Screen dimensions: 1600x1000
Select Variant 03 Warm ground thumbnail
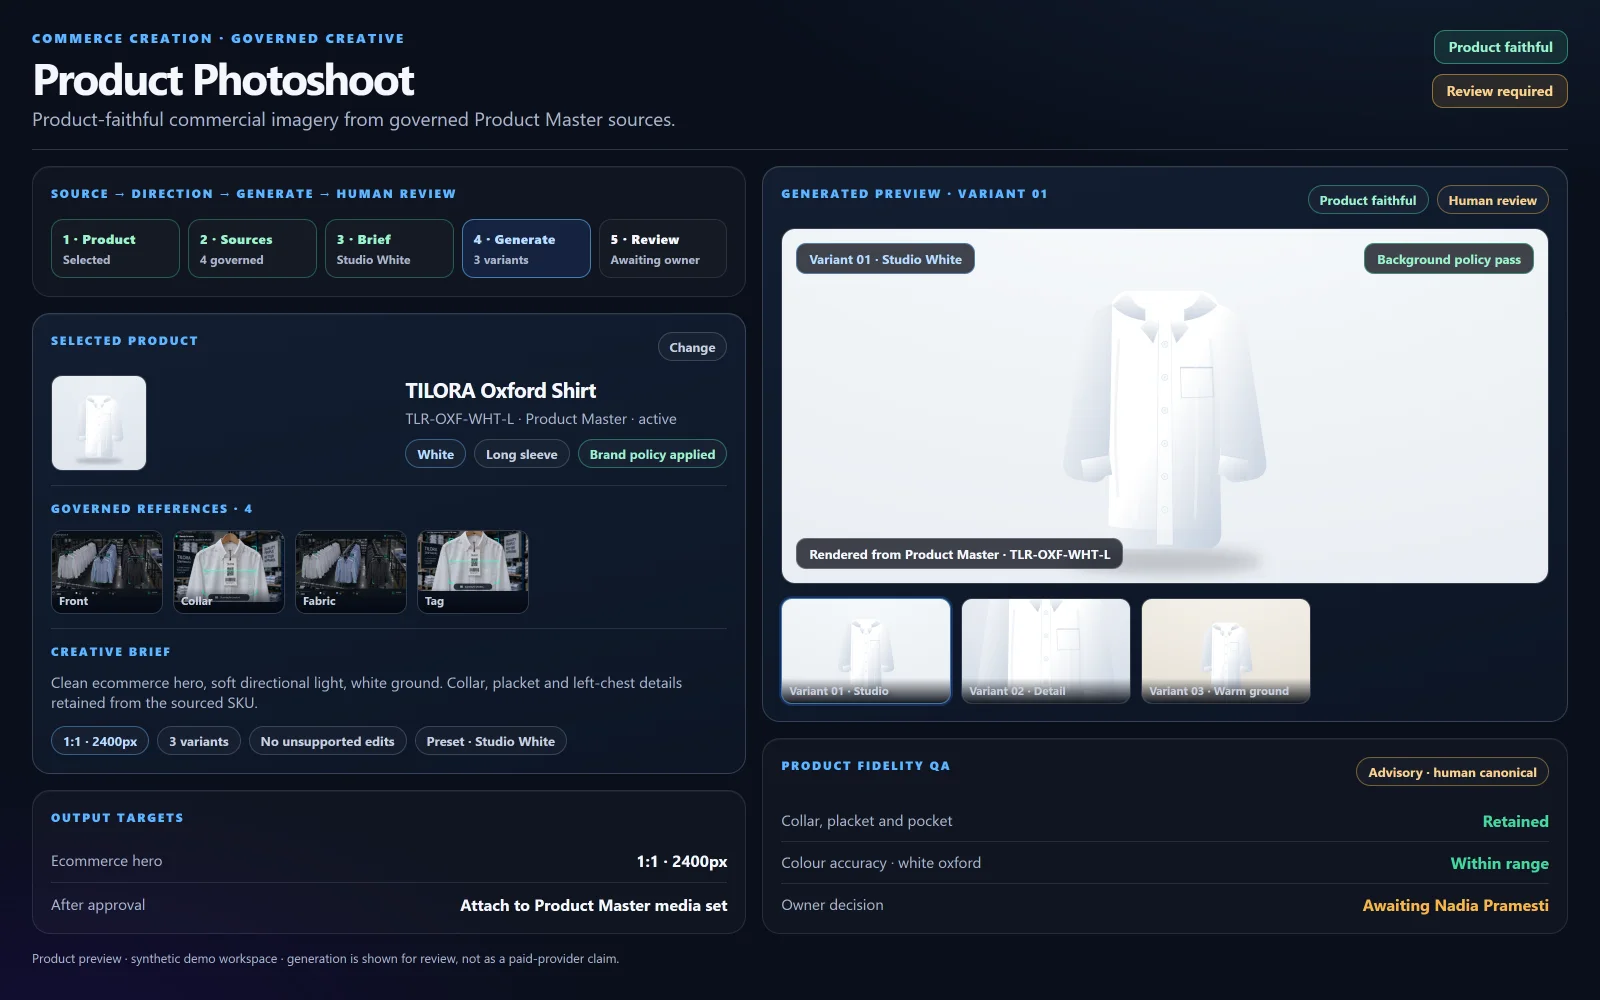pyautogui.click(x=1226, y=651)
